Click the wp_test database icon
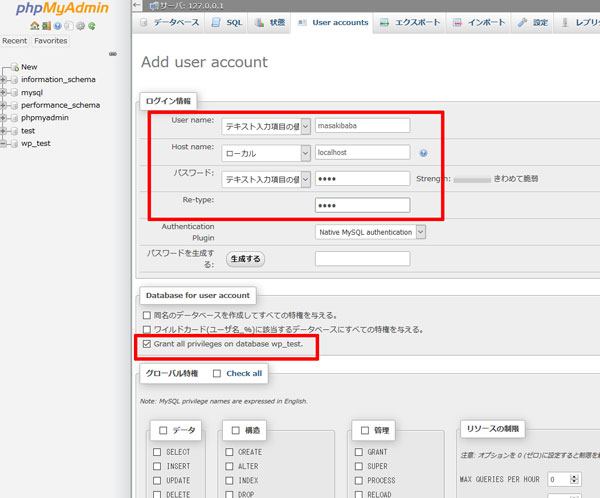This screenshot has height=498, width=600. tap(15, 144)
